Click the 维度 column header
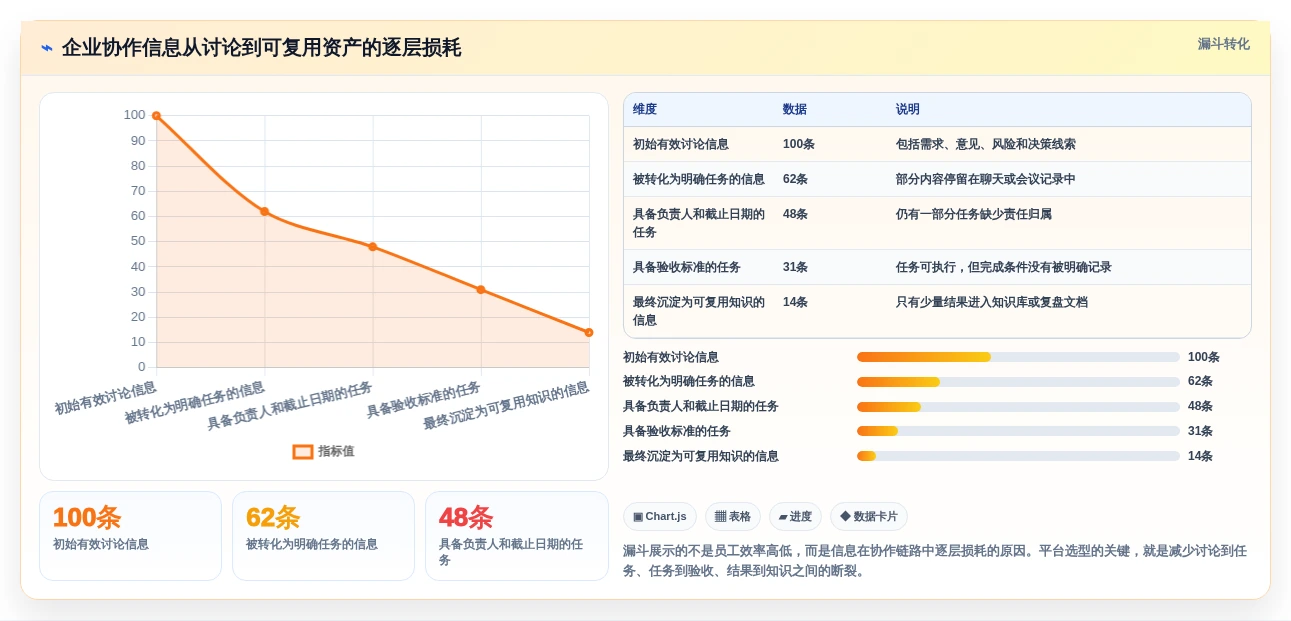The image size is (1291, 621). pos(645,110)
